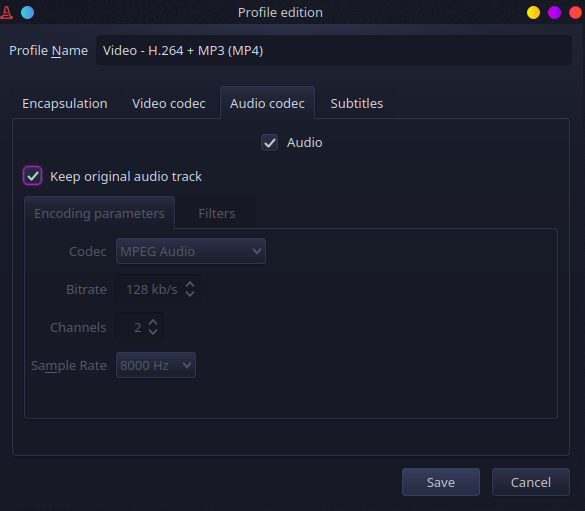This screenshot has width=585, height=511.
Task: Open the Video codec tab
Action: click(169, 104)
